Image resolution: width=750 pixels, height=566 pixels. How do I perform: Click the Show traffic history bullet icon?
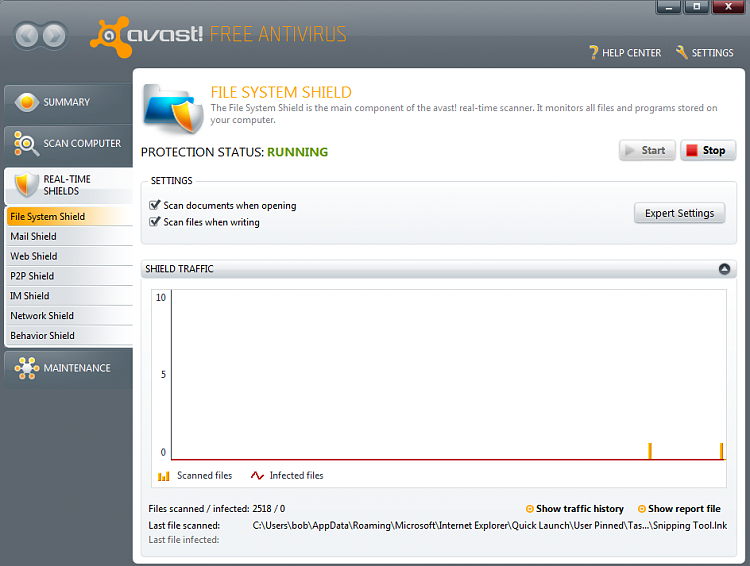coord(529,509)
